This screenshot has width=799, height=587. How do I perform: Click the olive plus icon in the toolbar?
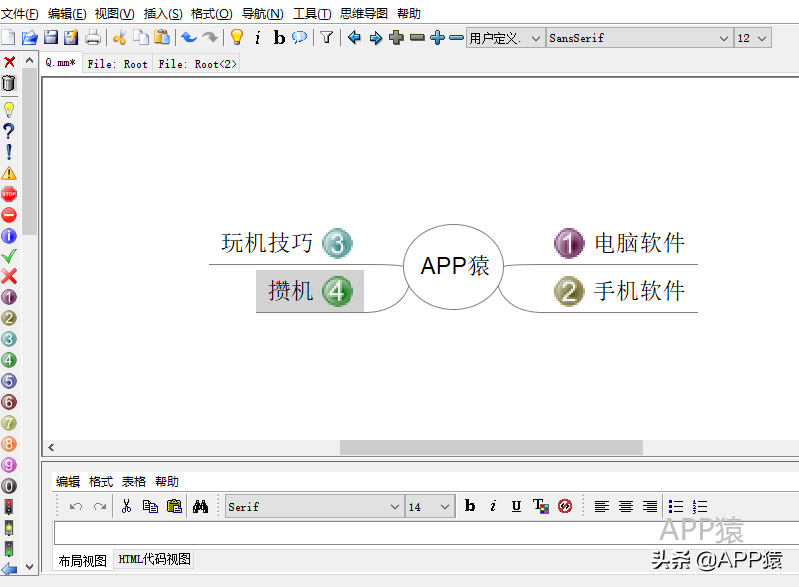[396, 38]
